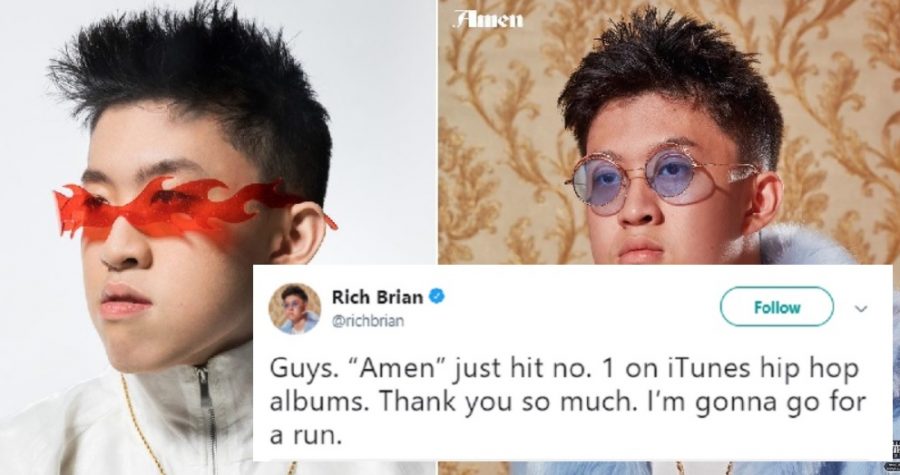The width and height of the screenshot is (900, 475).
Task: Open the chevron menu beside Follow
Action: coord(860,309)
